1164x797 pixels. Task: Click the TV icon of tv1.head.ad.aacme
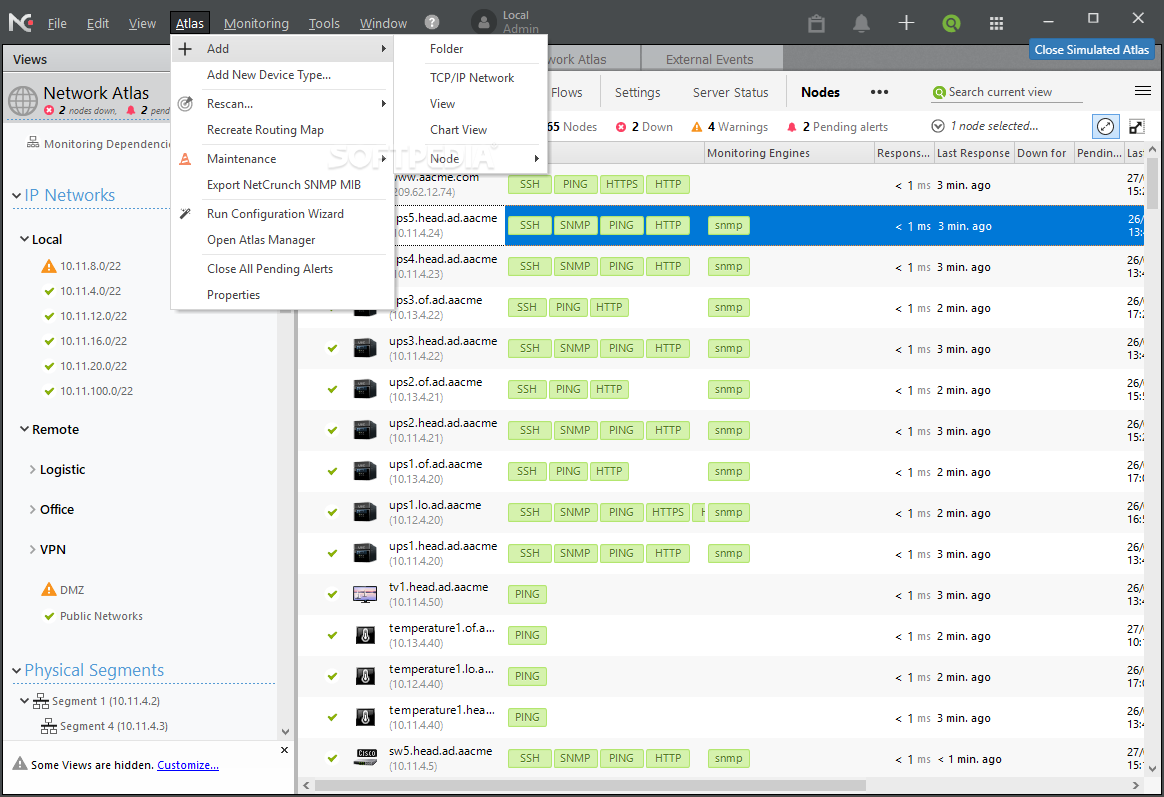365,594
